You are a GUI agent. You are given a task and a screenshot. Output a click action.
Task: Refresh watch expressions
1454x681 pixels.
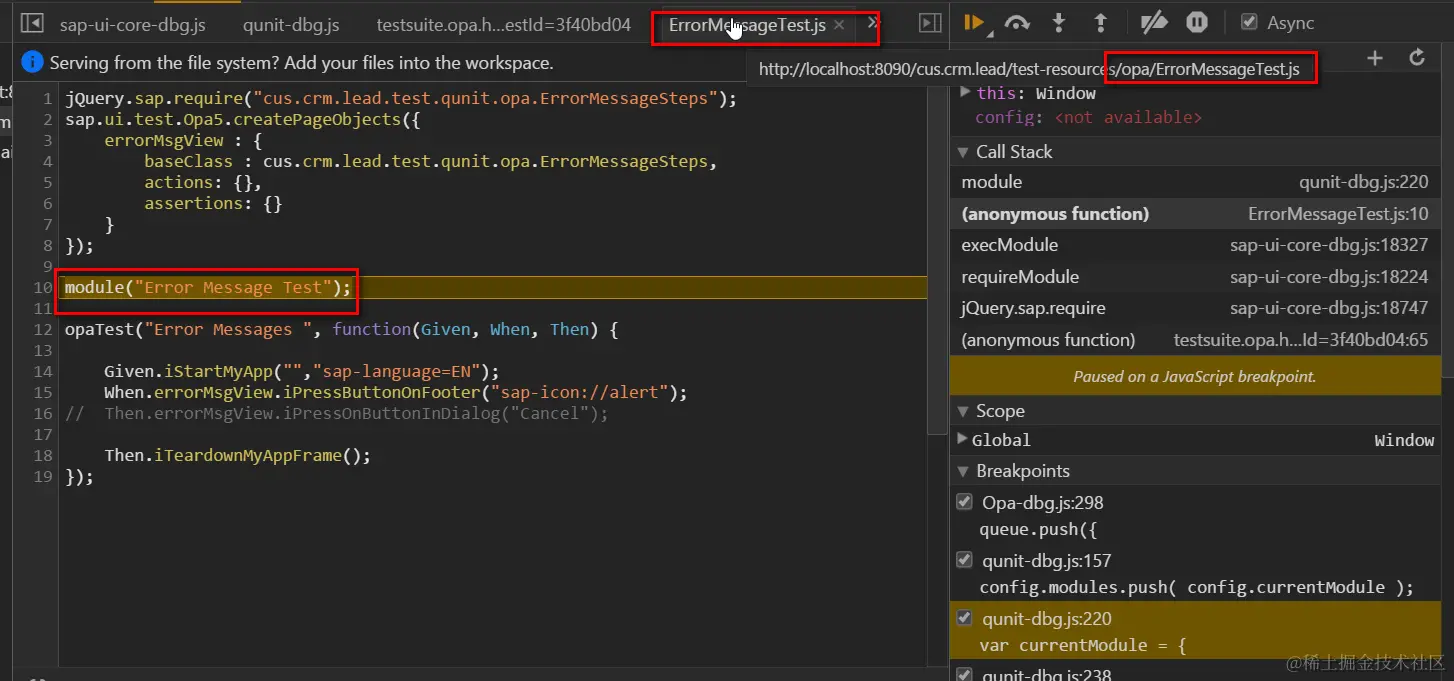1417,59
